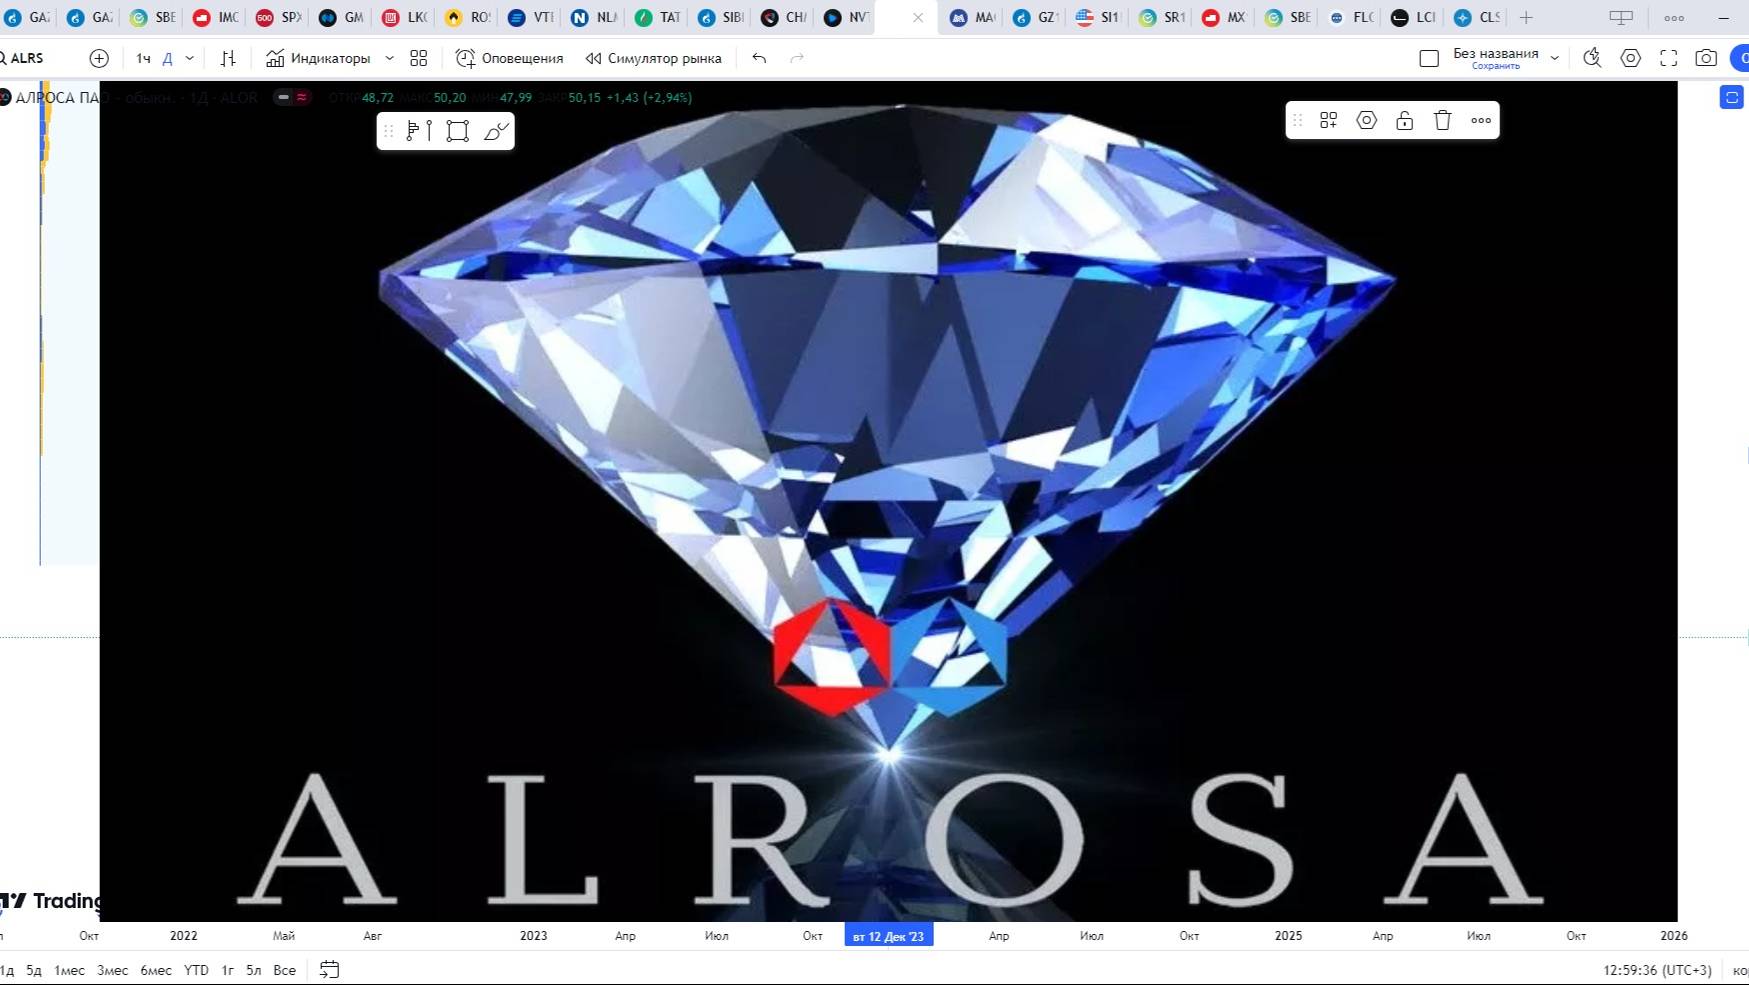
Task: Switch to the IMC chart tab
Action: [216, 17]
